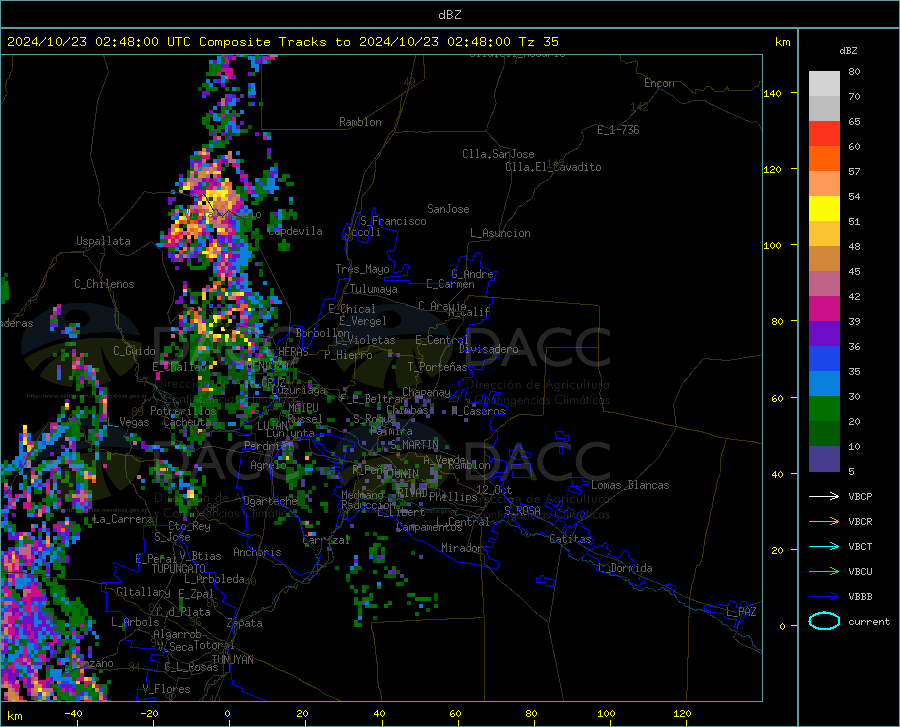This screenshot has height=727, width=900.
Task: Click the Tres_Mayo map label
Action: coord(362,269)
